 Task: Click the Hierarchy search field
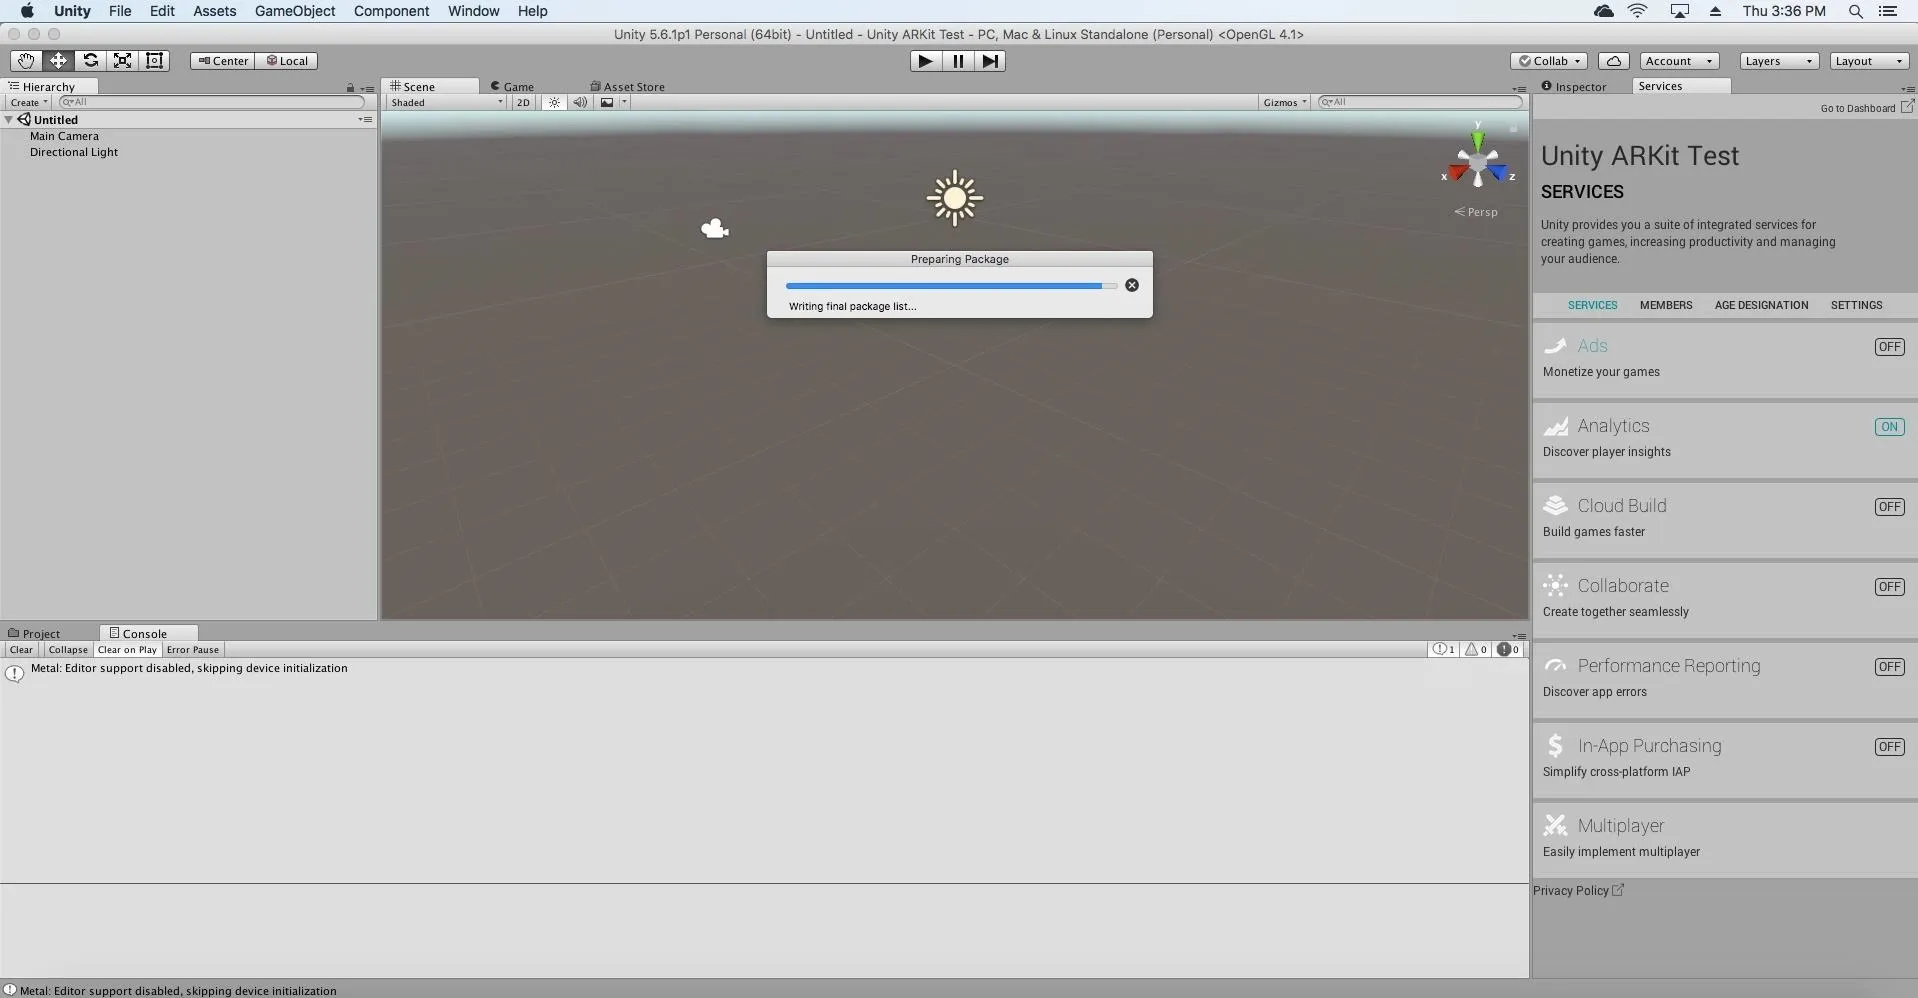click(212, 102)
